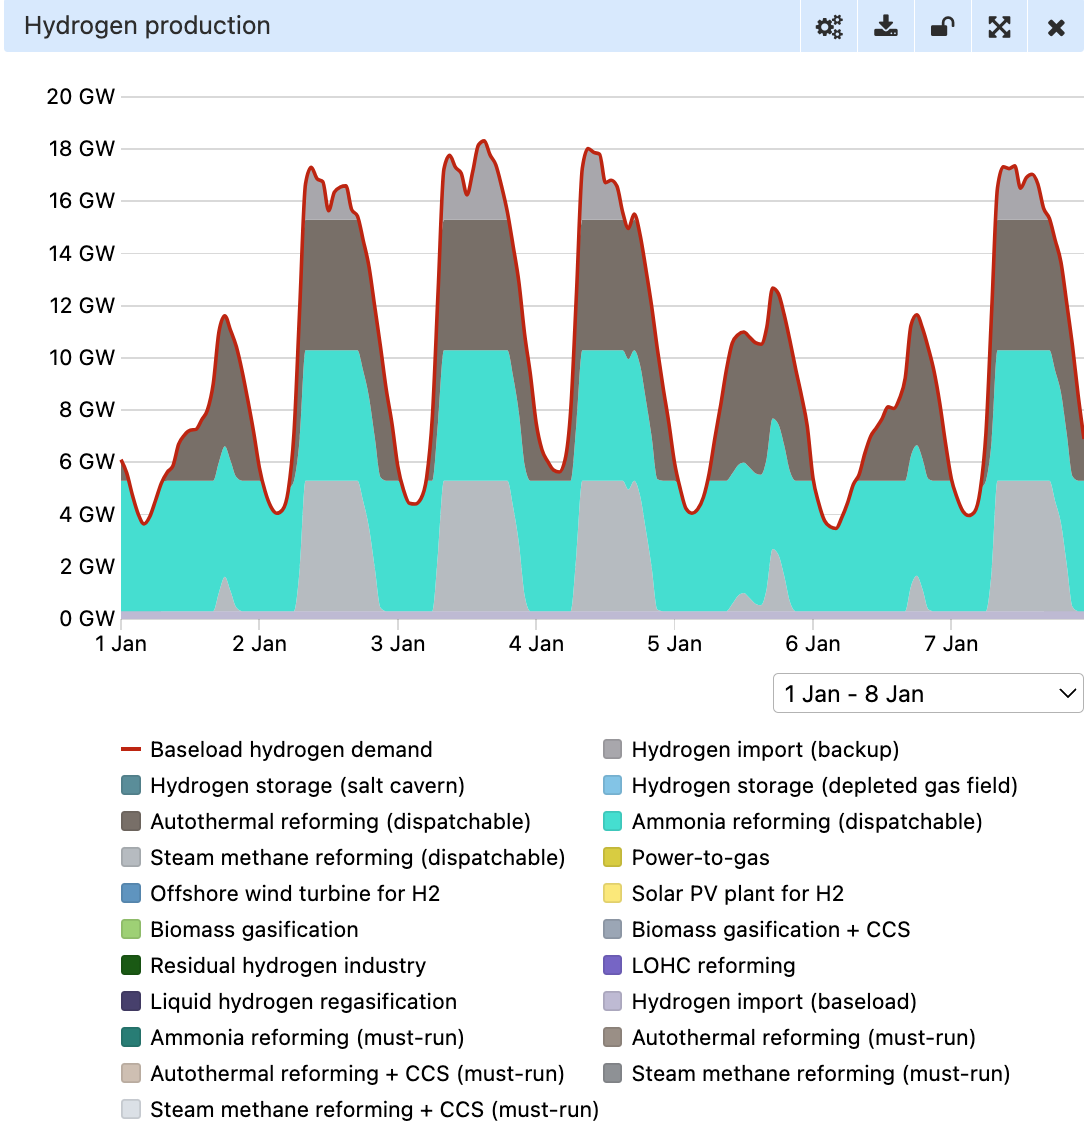This screenshot has height=1140, width=1092.
Task: Click the Ammonia reforming (must-run) teal swatch
Action: (x=131, y=1037)
